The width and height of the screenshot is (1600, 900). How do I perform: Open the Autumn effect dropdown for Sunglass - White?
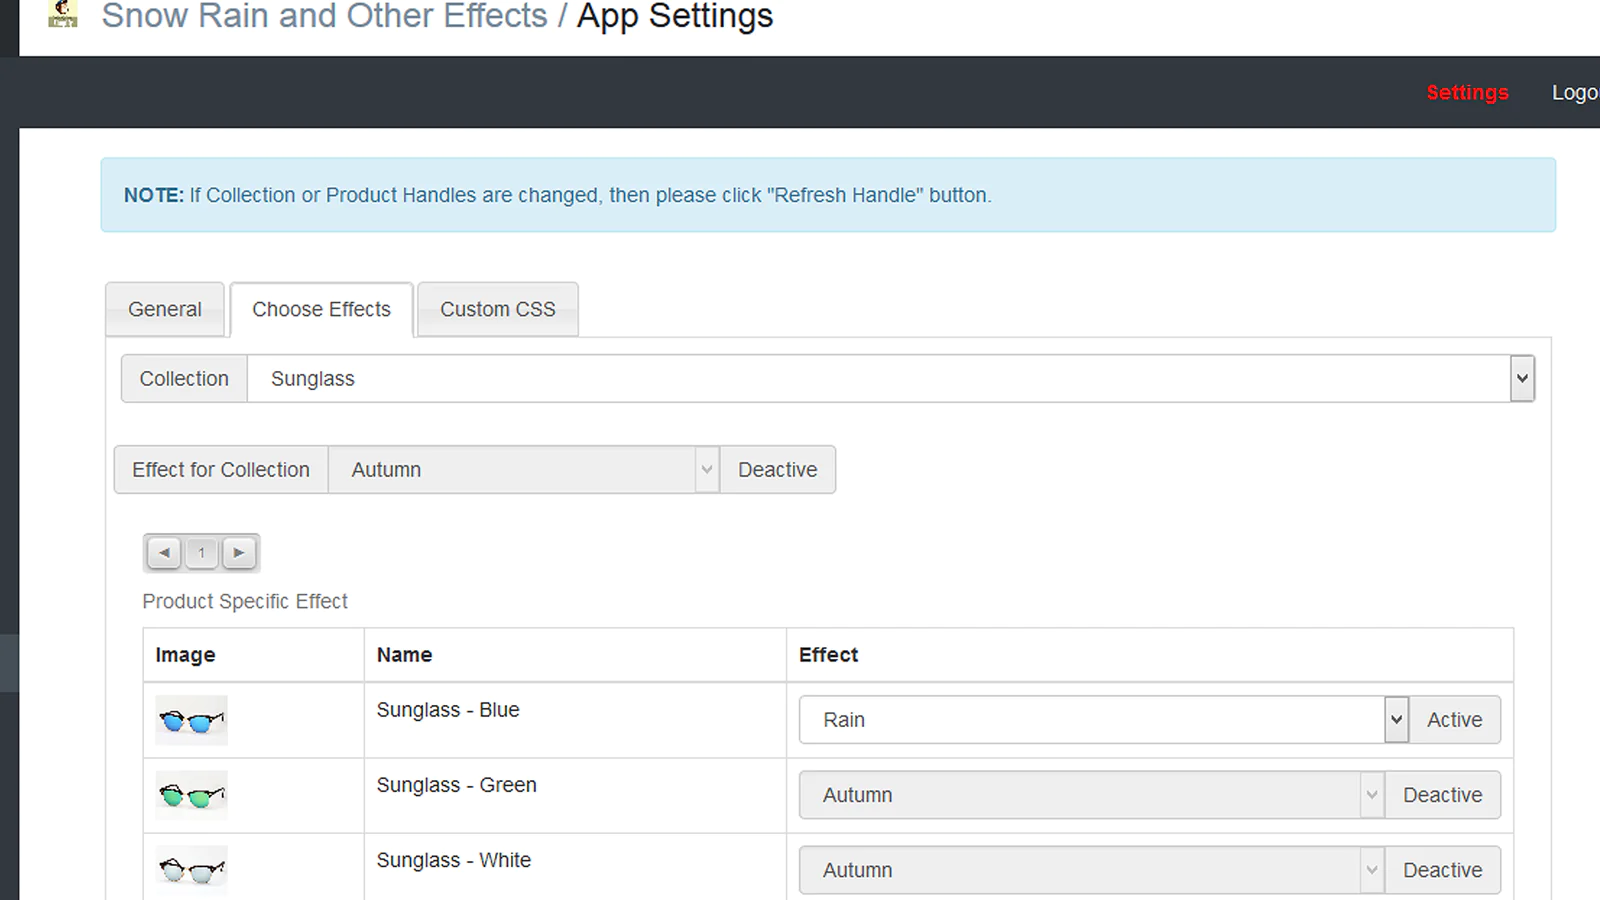pyautogui.click(x=1092, y=870)
